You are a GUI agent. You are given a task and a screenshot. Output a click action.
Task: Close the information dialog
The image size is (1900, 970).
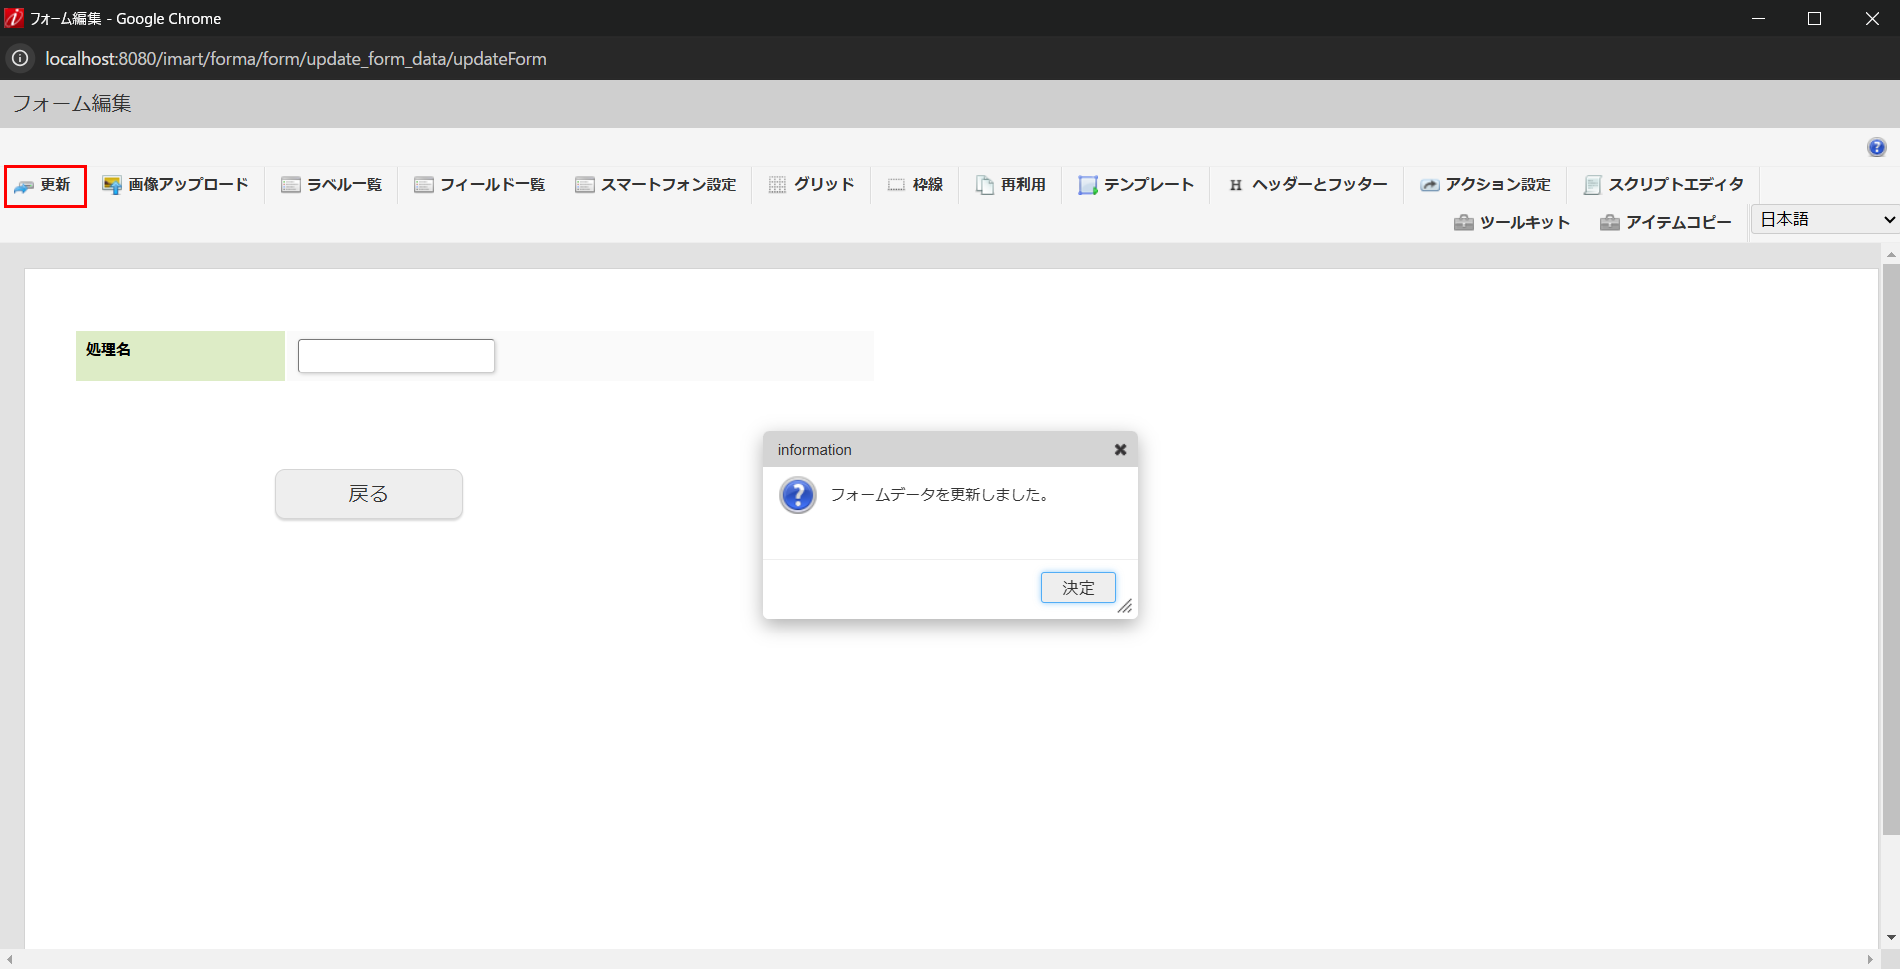1119,449
